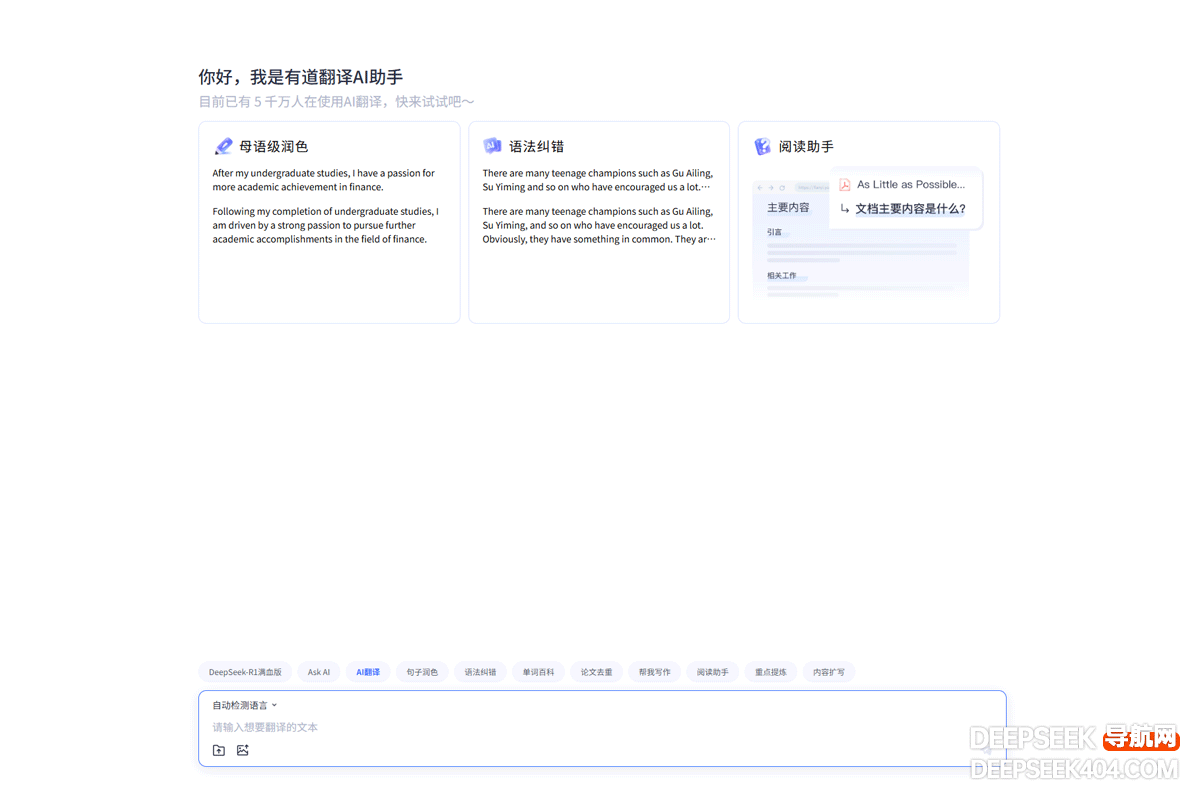Click the 'As Little as Possible...' document label

[910, 184]
